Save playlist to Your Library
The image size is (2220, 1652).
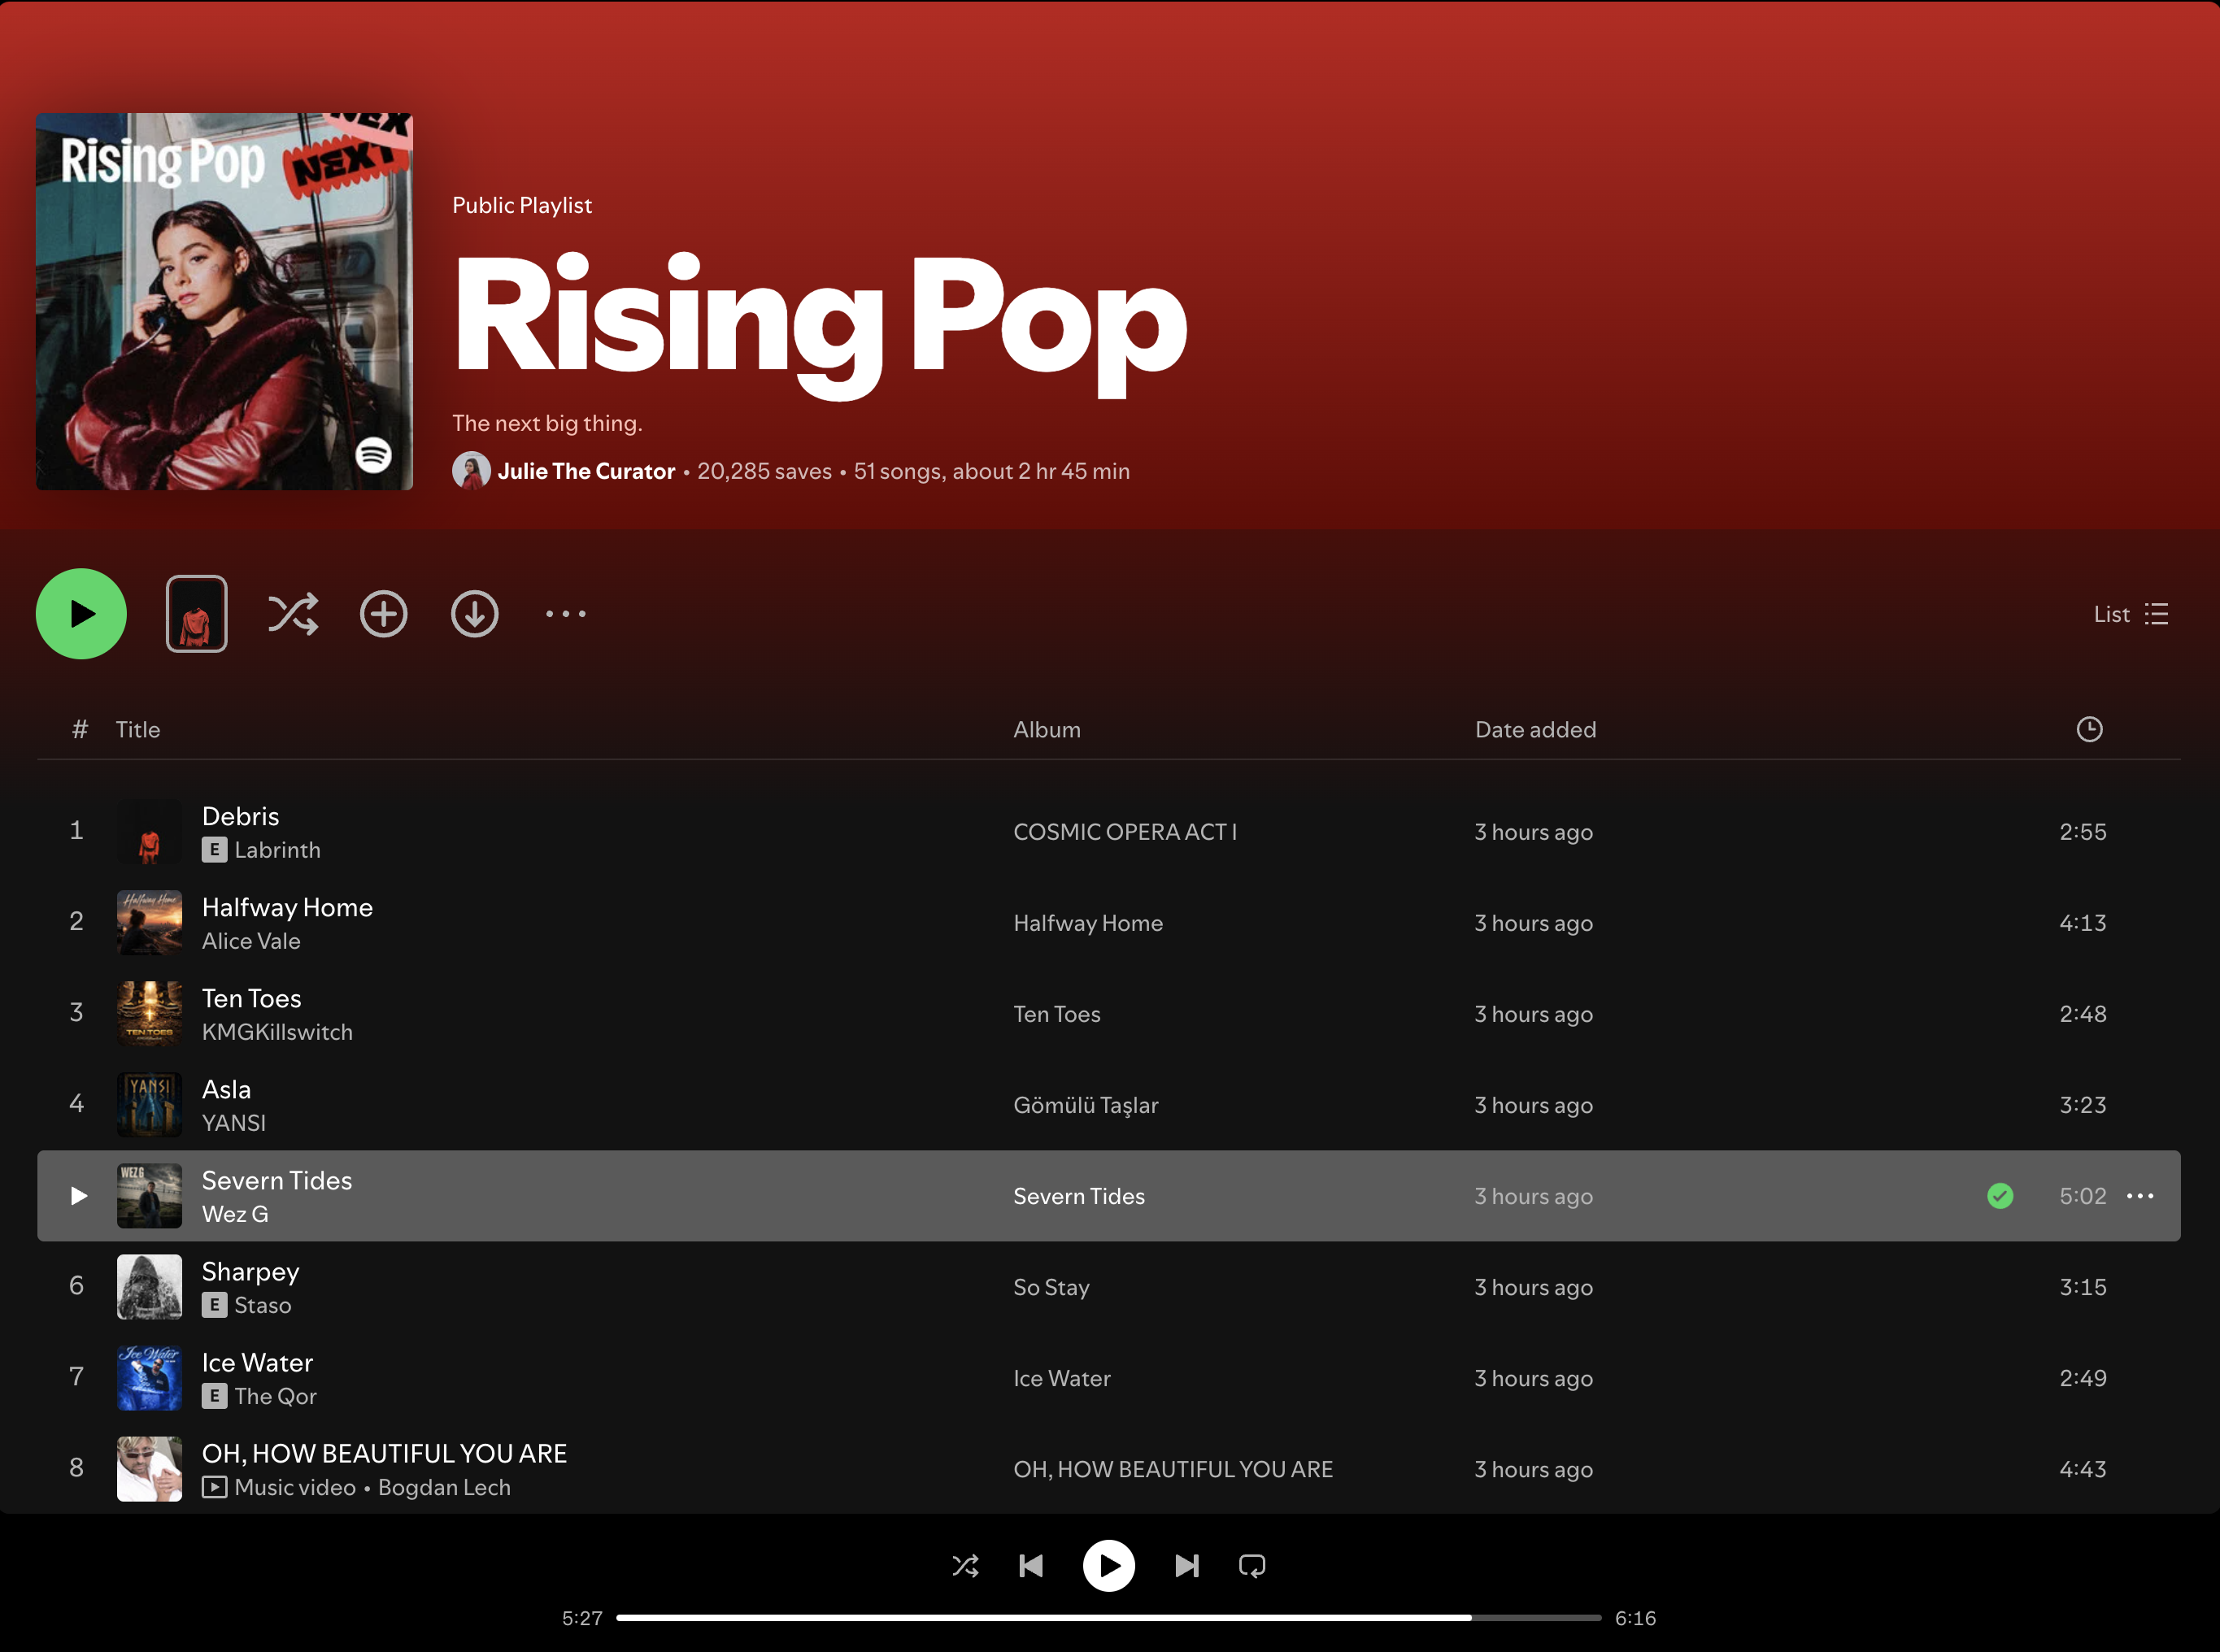(x=384, y=614)
